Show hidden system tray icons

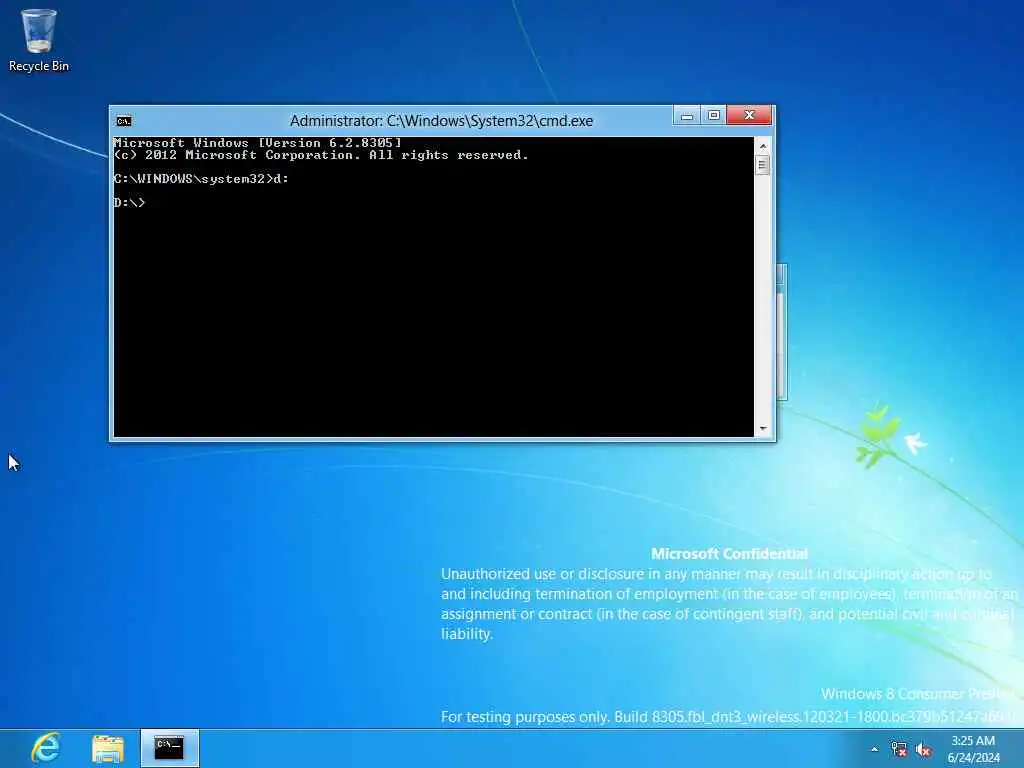click(x=874, y=750)
